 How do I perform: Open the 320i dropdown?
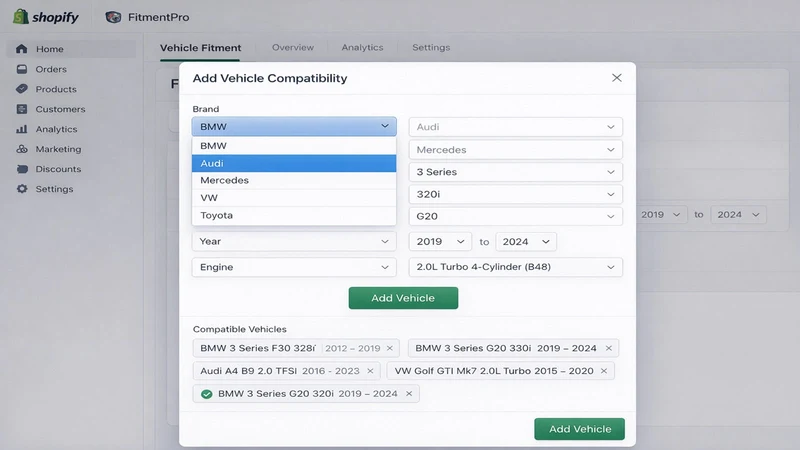coord(515,194)
